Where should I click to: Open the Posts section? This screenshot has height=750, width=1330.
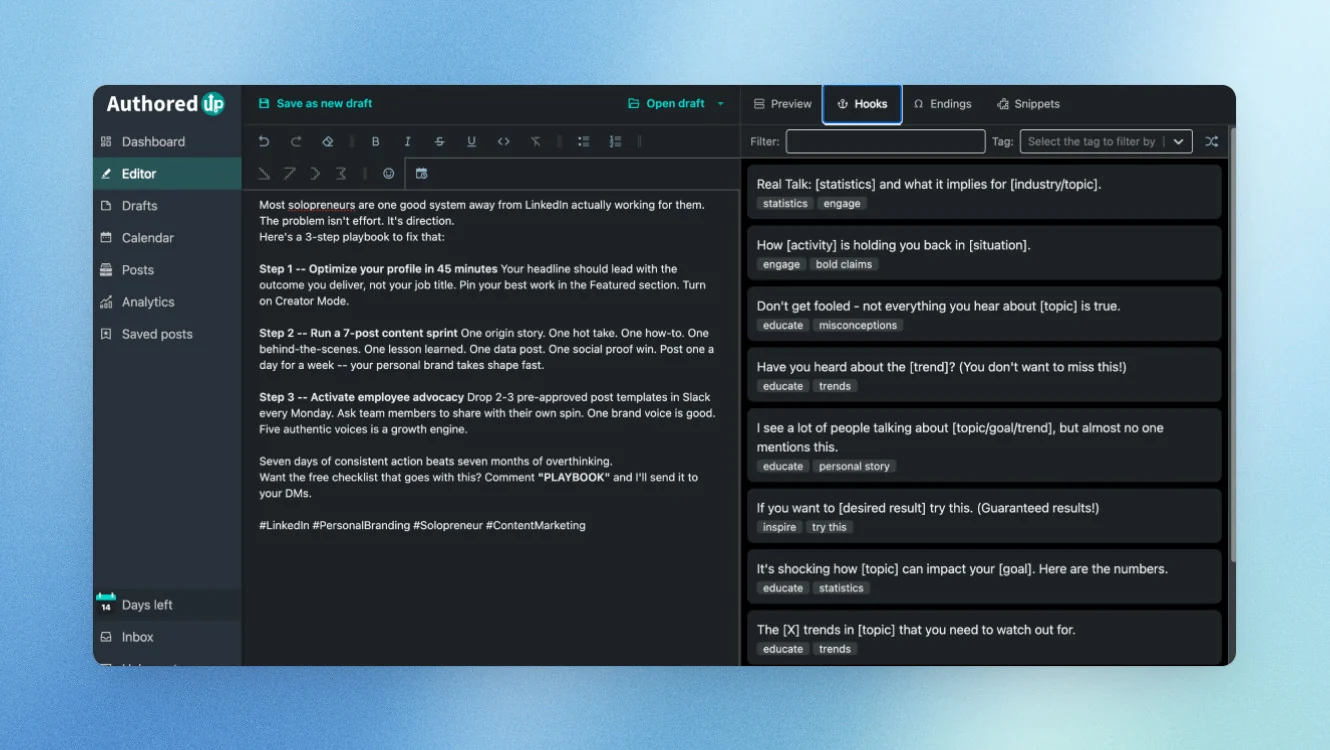click(167, 270)
